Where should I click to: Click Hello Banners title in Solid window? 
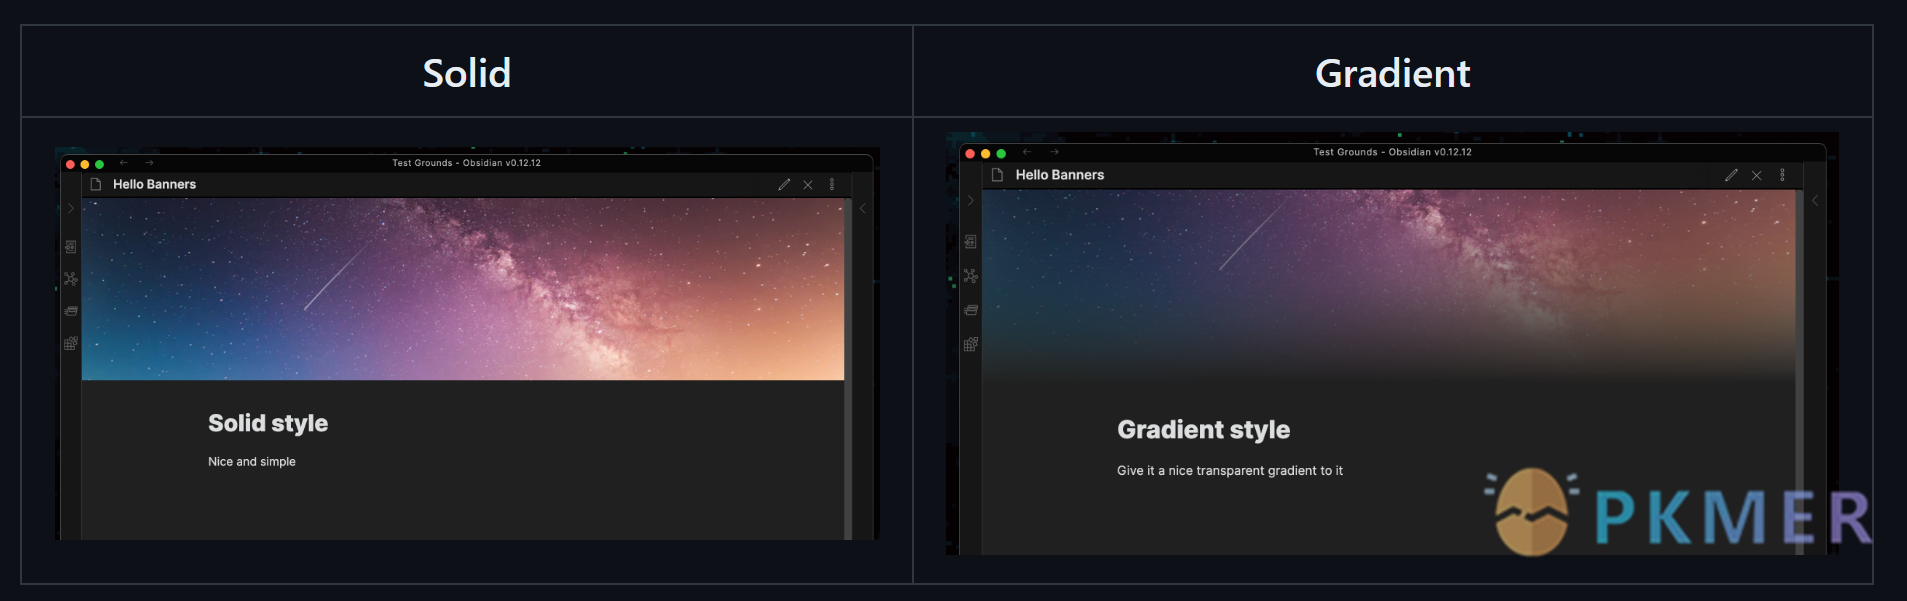click(x=154, y=184)
